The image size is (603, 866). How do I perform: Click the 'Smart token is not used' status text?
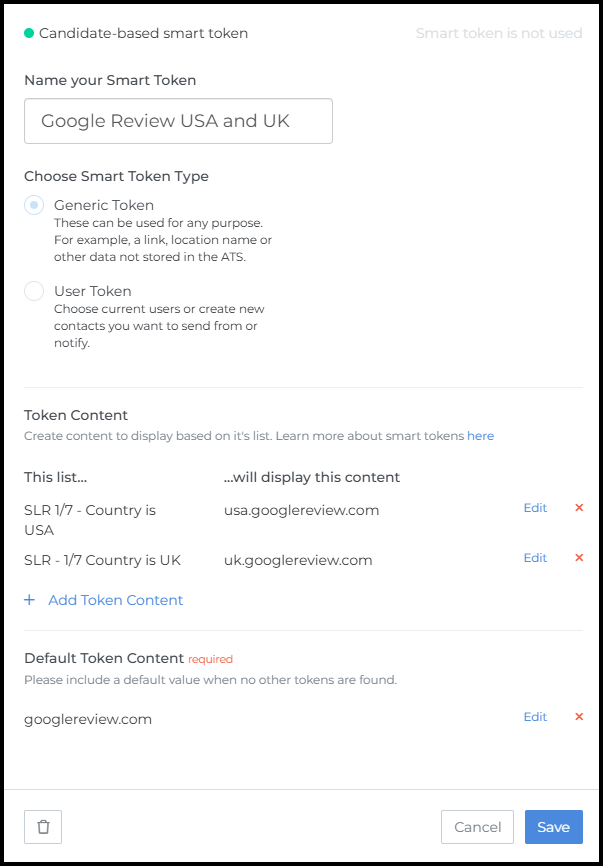tap(499, 33)
